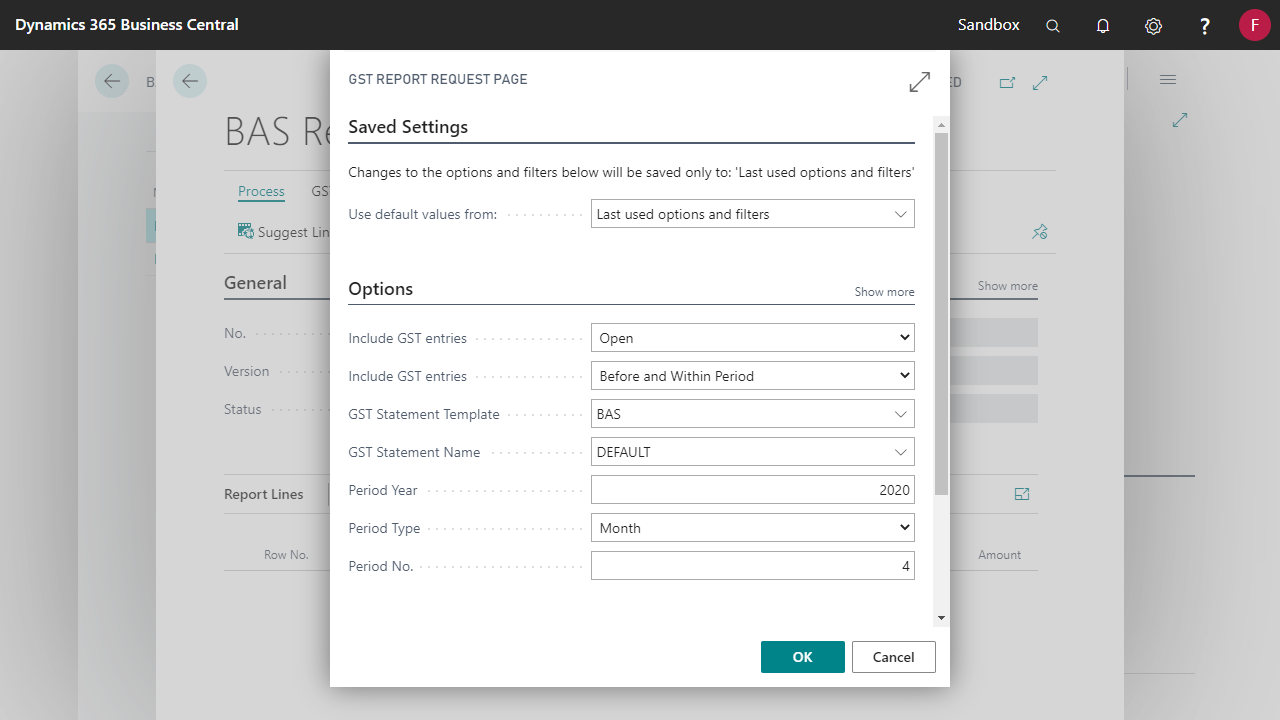This screenshot has width=1280, height=720.
Task: Open the Help question mark
Action: pyautogui.click(x=1205, y=26)
